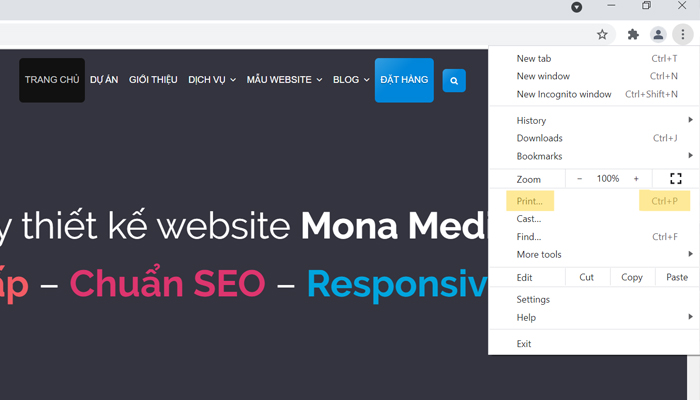Bookmark this page with the star icon
This screenshot has width=700, height=400.
click(x=602, y=34)
